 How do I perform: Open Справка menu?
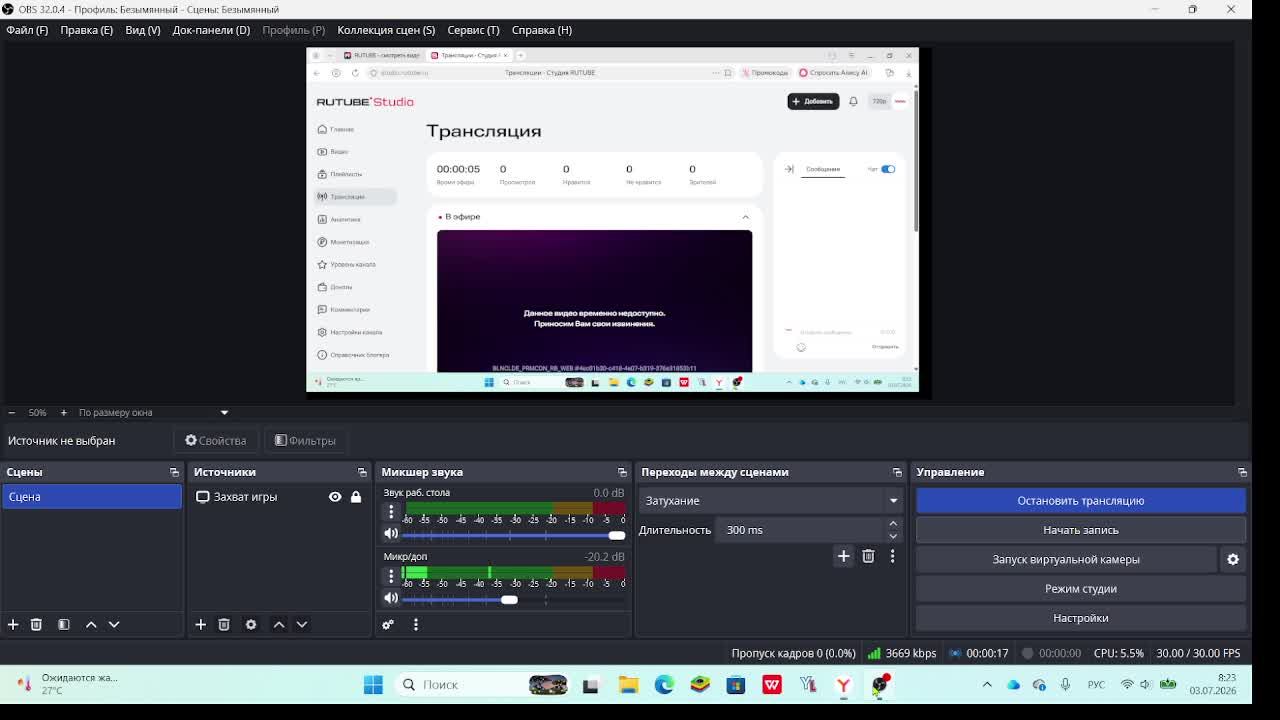coord(542,30)
